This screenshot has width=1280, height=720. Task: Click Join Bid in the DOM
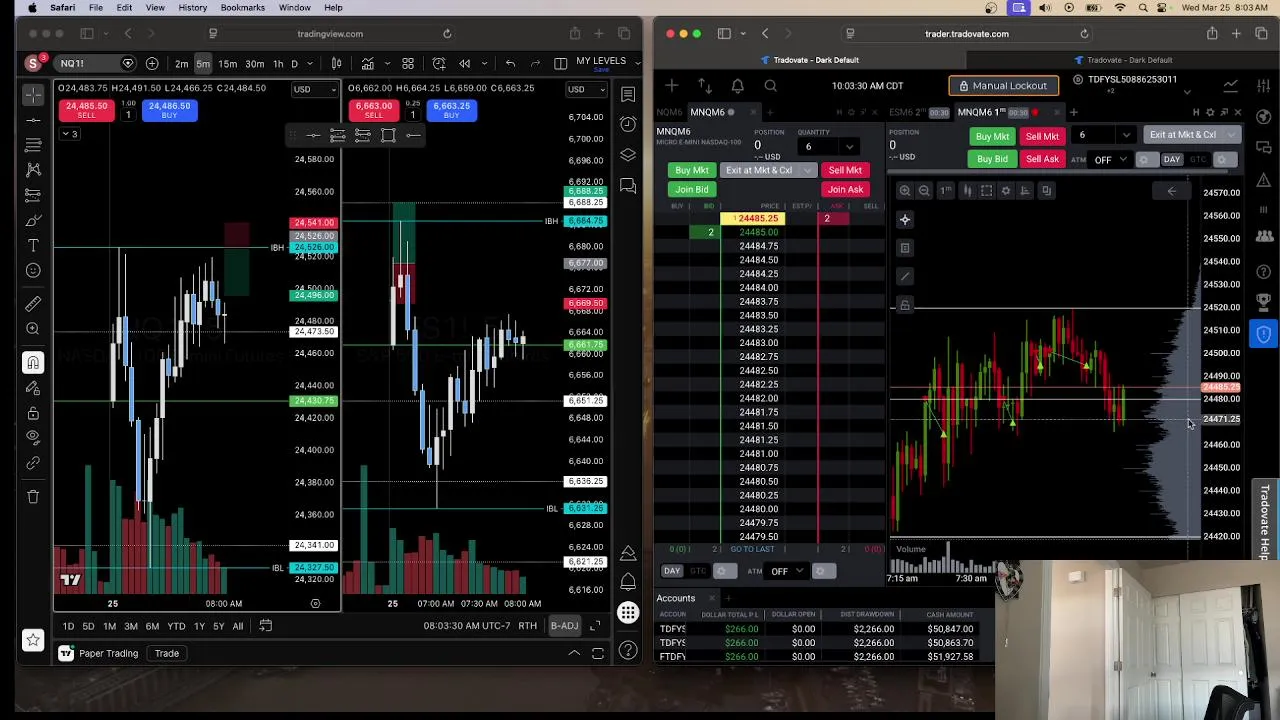click(x=691, y=189)
